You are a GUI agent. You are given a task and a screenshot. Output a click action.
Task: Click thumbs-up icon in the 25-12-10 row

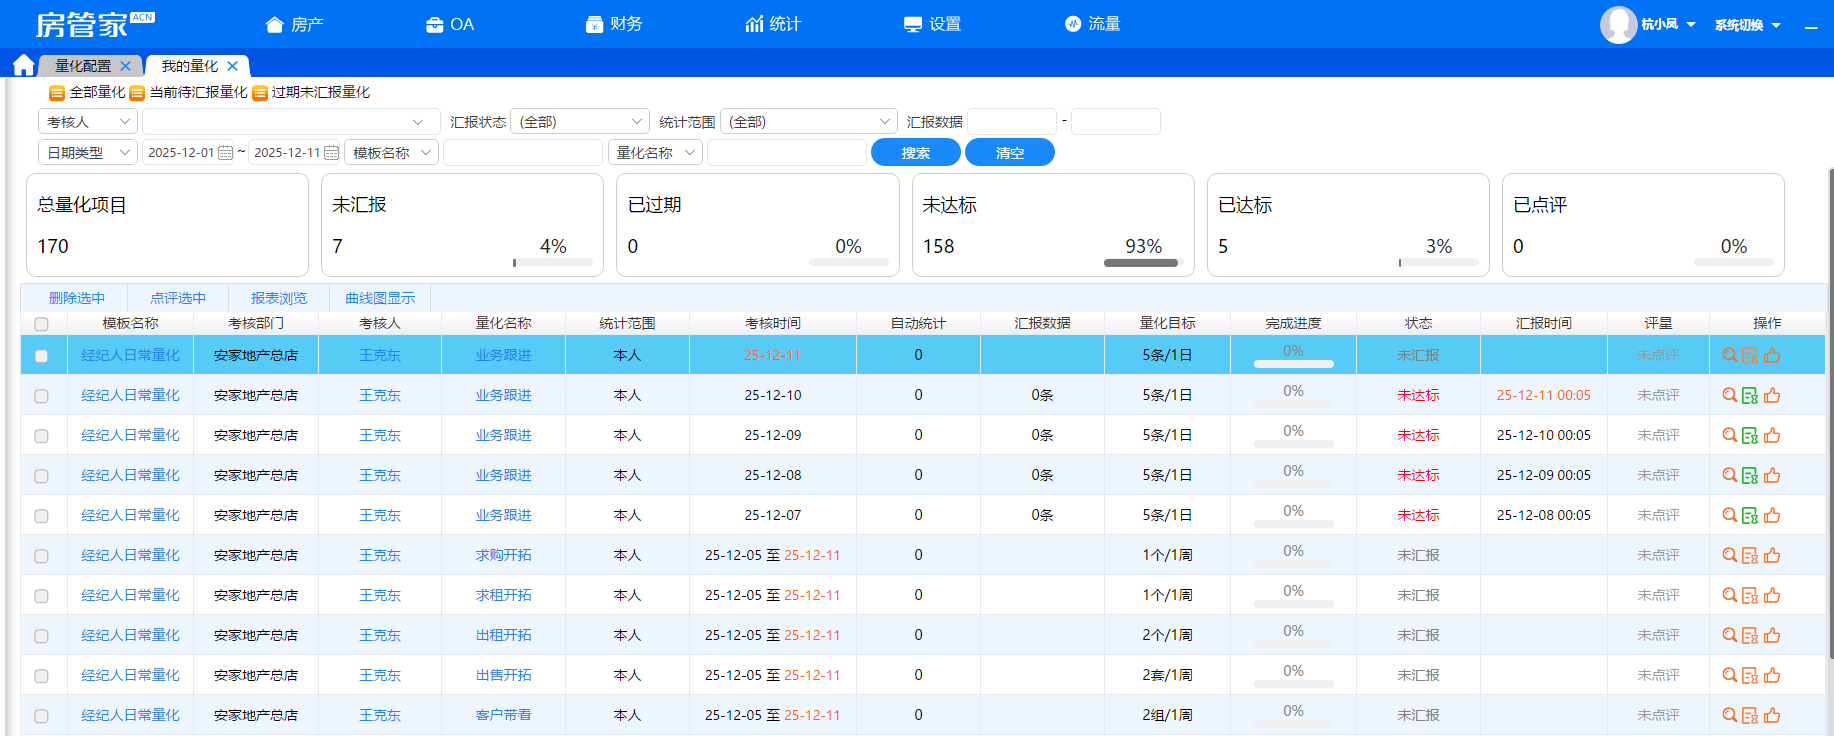point(1772,395)
